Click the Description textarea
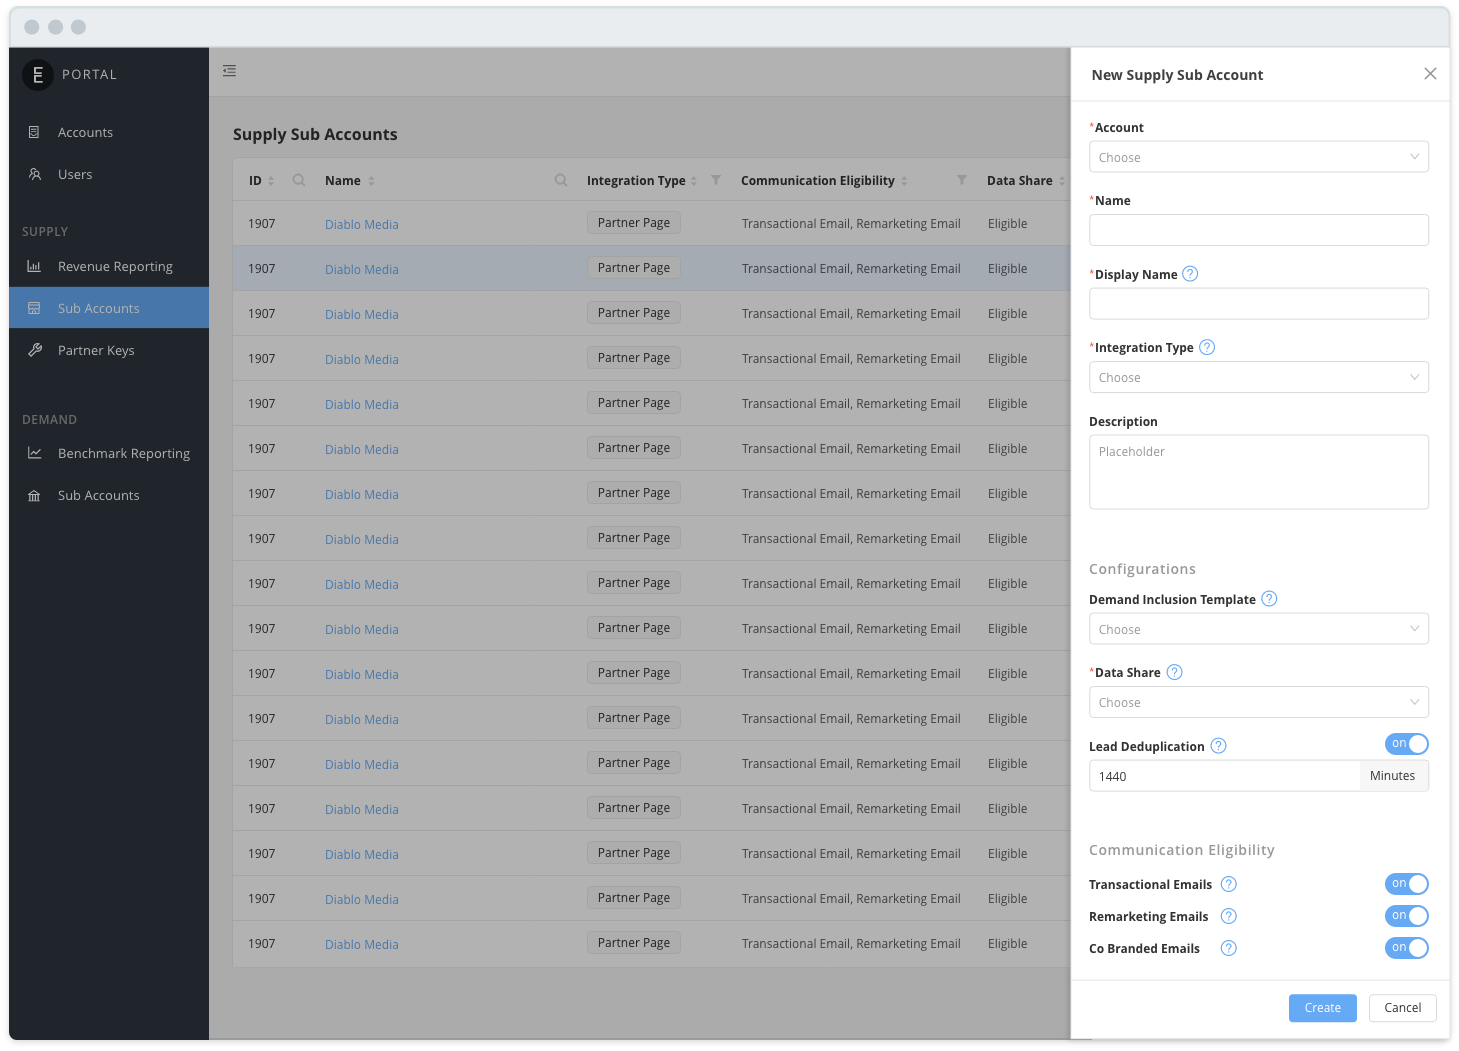This screenshot has height=1051, width=1459. pos(1259,472)
